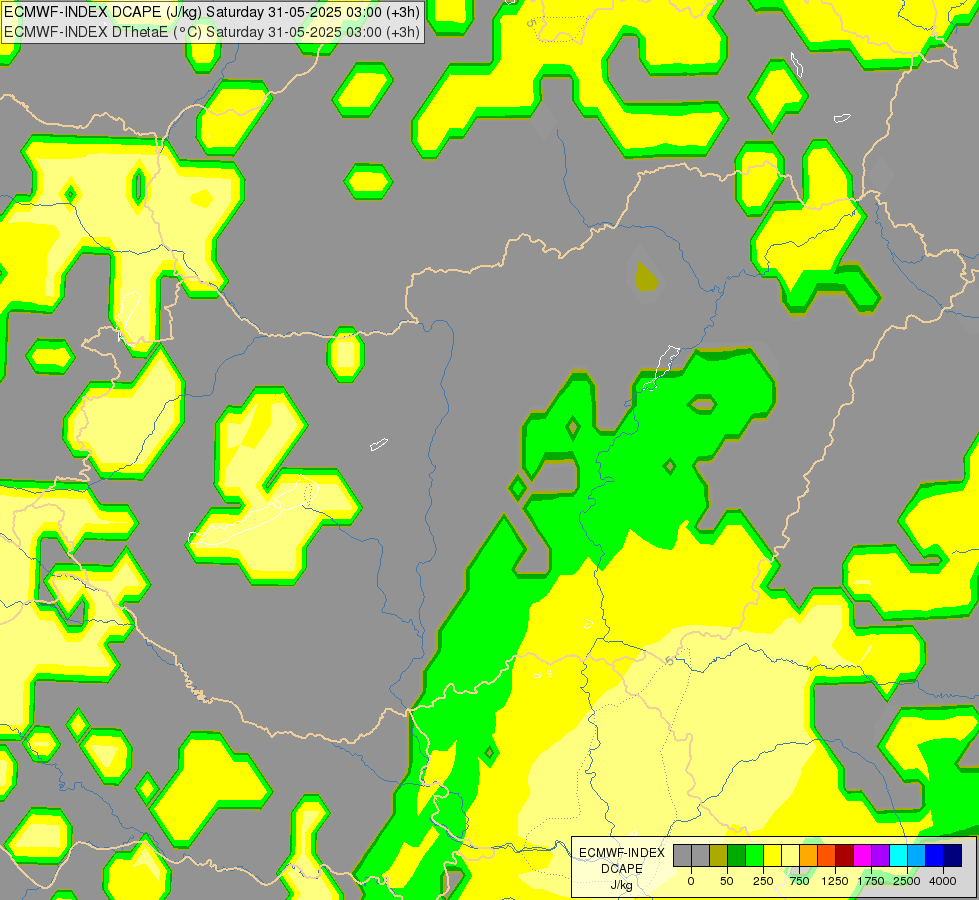Click the DCAPE (J/kg) title line
Viewport: 979px width, 900px height.
(212, 12)
